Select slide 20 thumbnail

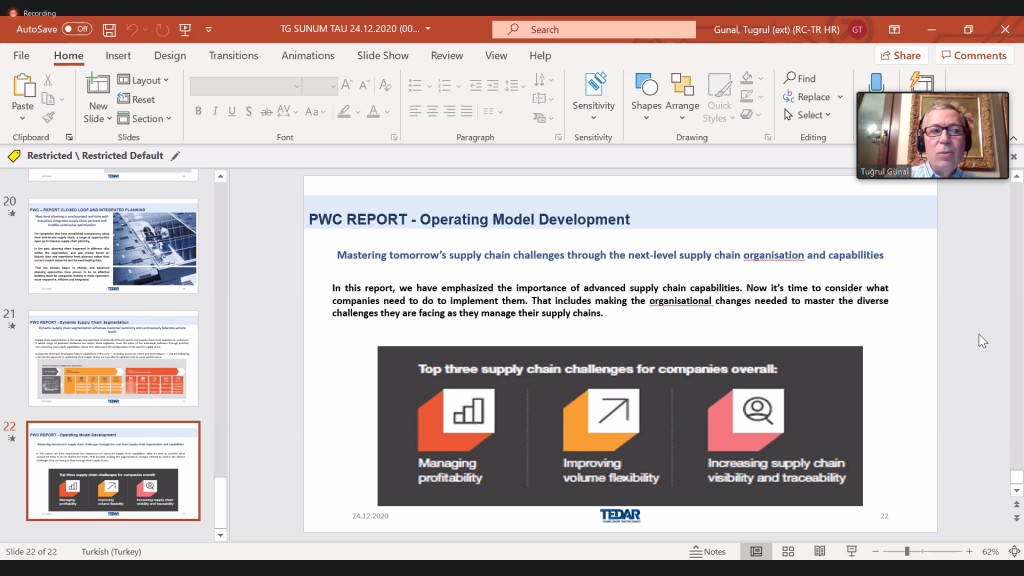tap(113, 246)
